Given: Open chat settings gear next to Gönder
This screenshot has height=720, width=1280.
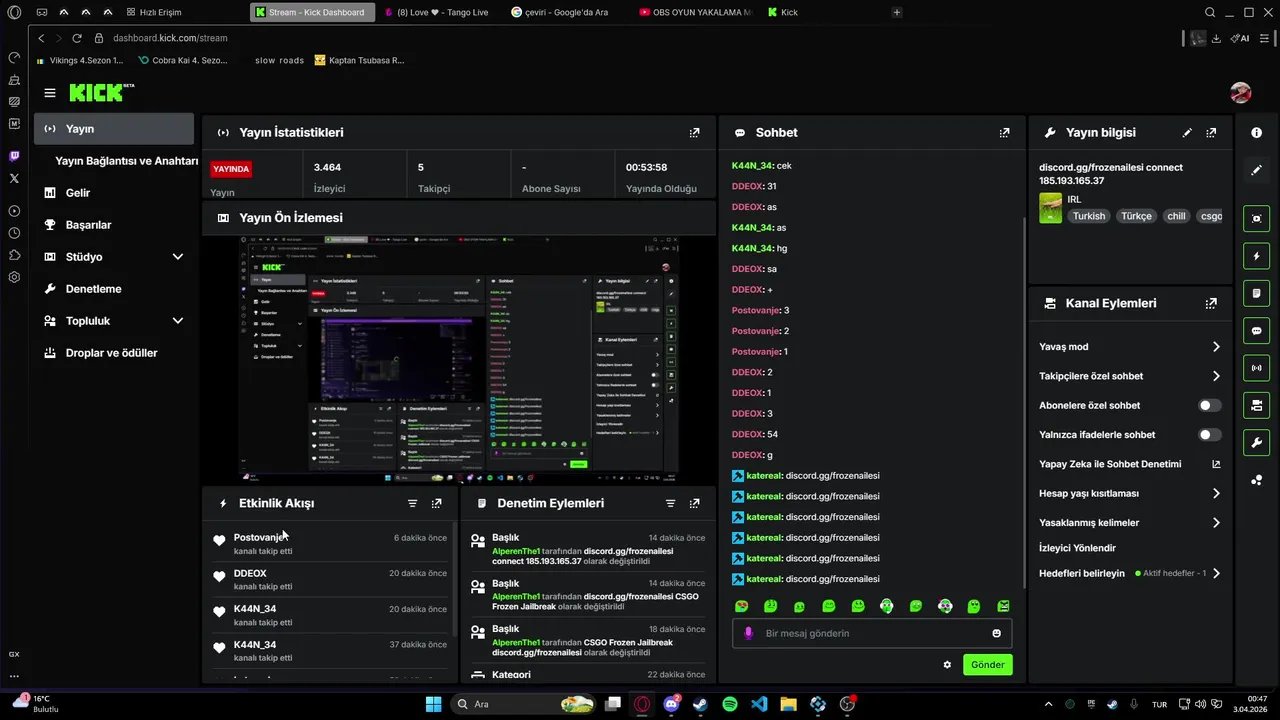Looking at the screenshot, I should (x=947, y=664).
